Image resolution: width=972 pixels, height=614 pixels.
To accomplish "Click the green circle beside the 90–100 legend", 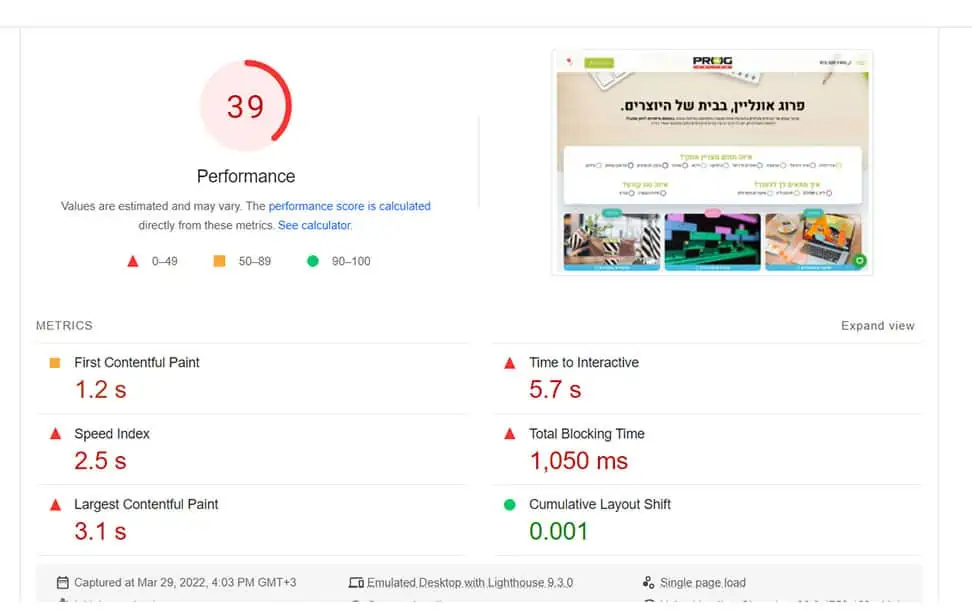I will 313,261.
